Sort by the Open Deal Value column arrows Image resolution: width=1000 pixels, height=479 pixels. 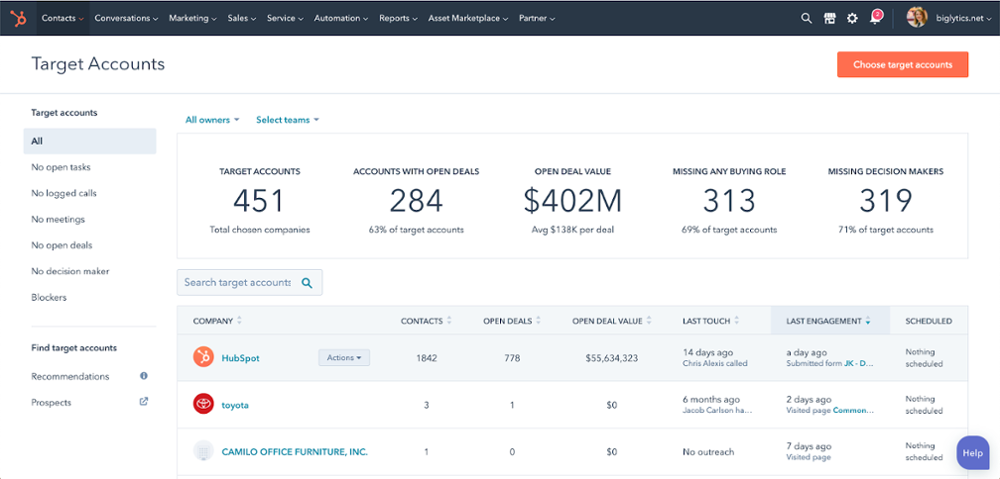coord(649,321)
